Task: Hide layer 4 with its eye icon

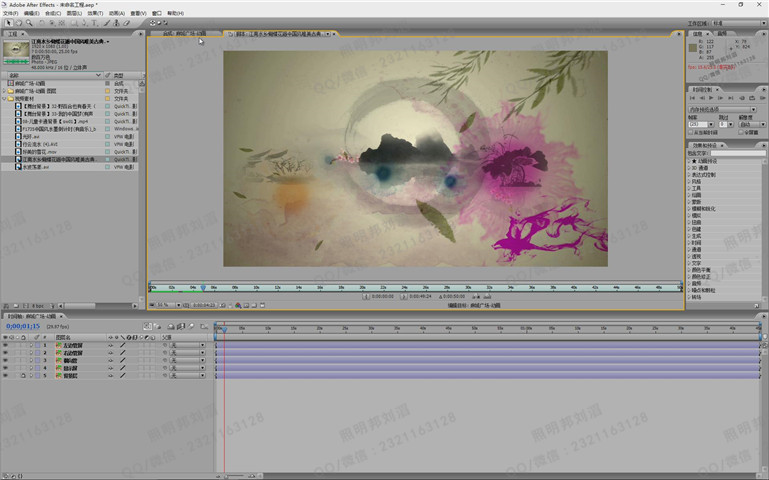Action: coord(5,368)
